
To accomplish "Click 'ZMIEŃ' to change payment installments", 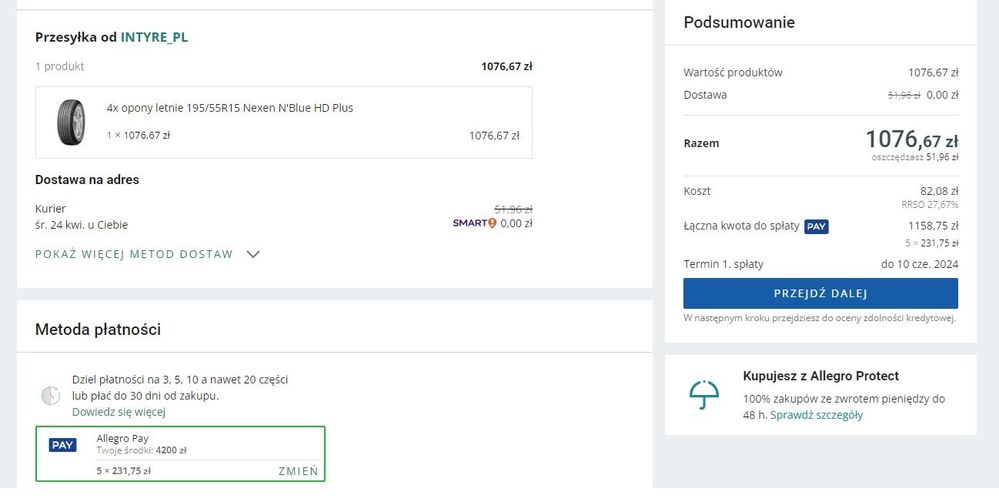I will pos(298,470).
